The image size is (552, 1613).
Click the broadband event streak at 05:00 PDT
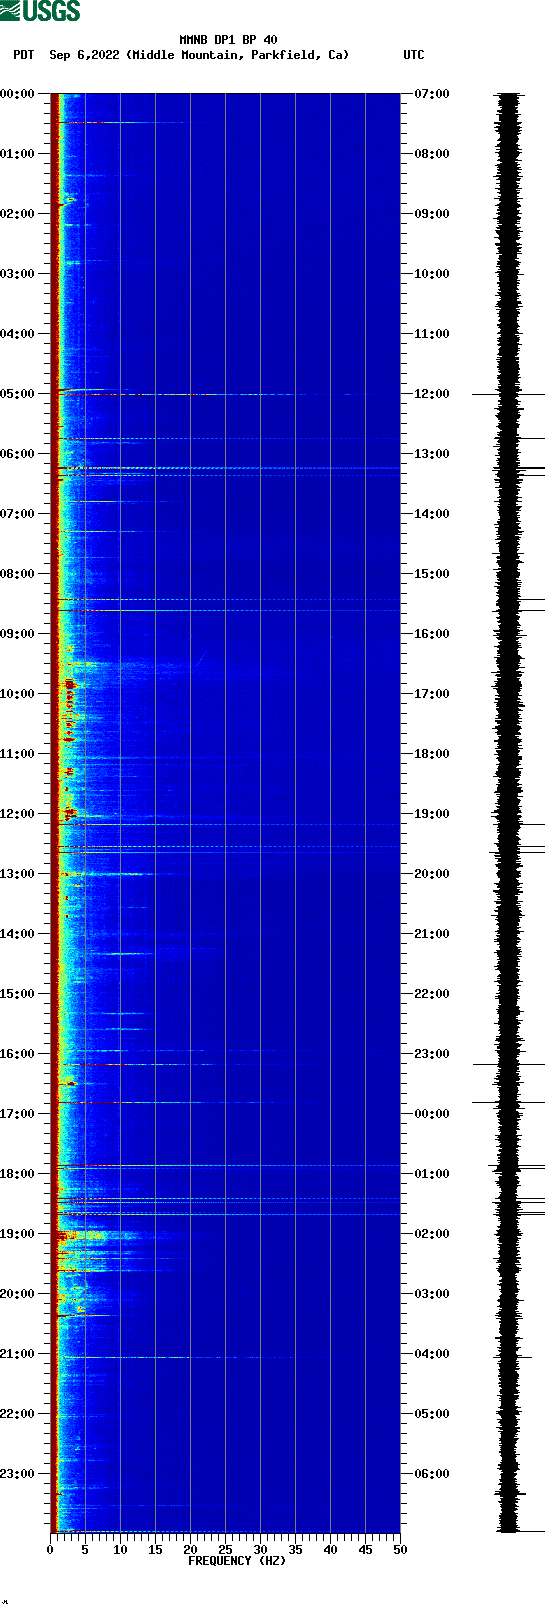coord(225,394)
